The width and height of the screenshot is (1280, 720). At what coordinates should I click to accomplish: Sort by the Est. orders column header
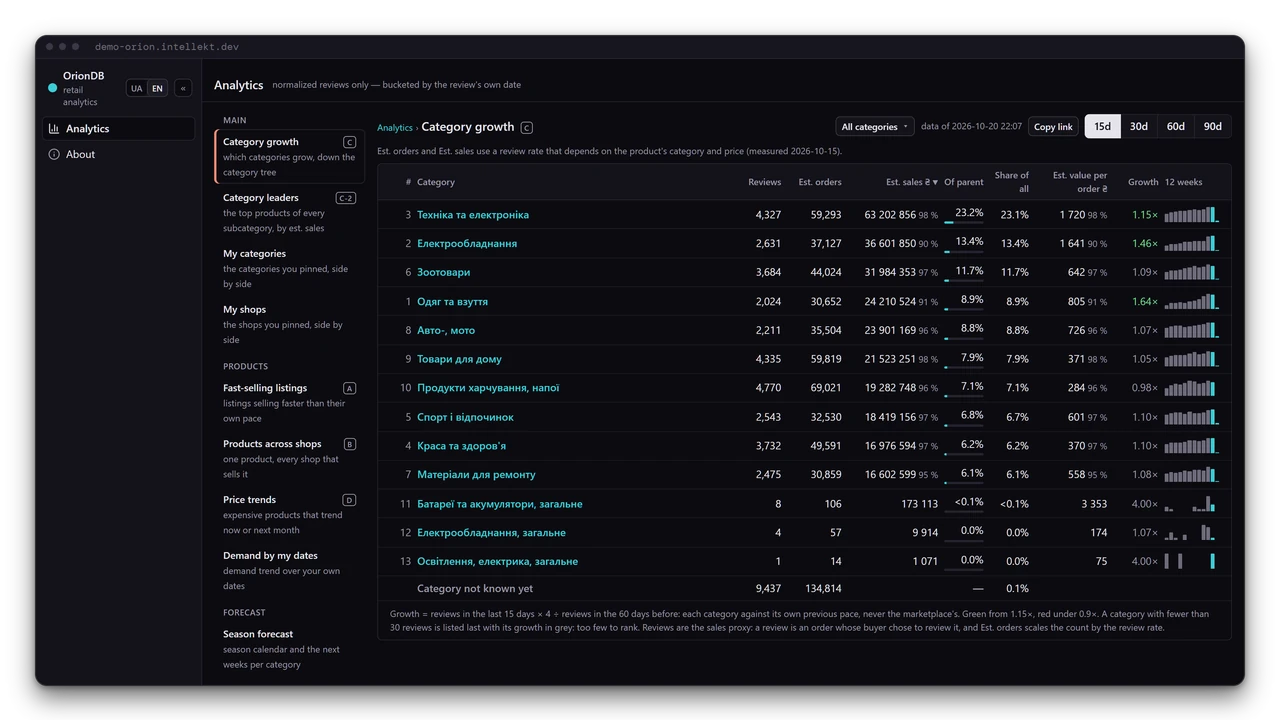(820, 182)
